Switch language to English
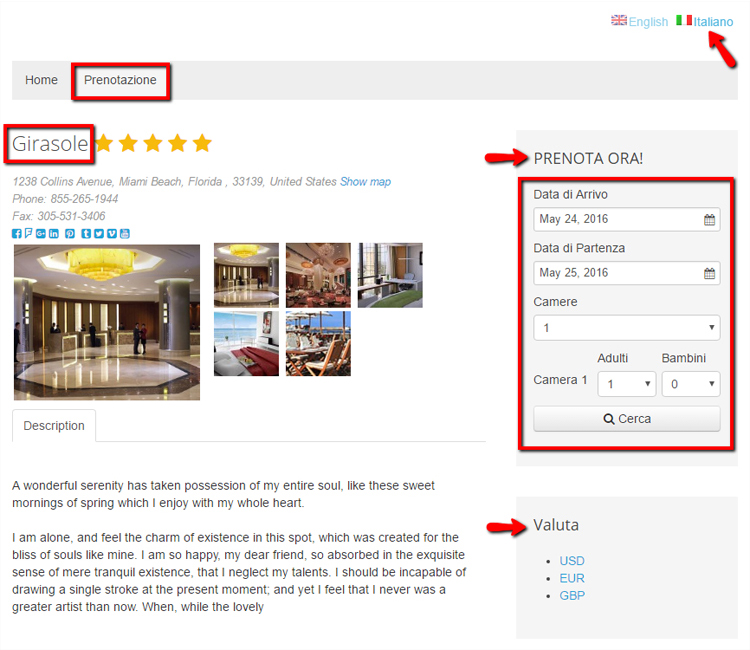750x650 pixels. (648, 22)
